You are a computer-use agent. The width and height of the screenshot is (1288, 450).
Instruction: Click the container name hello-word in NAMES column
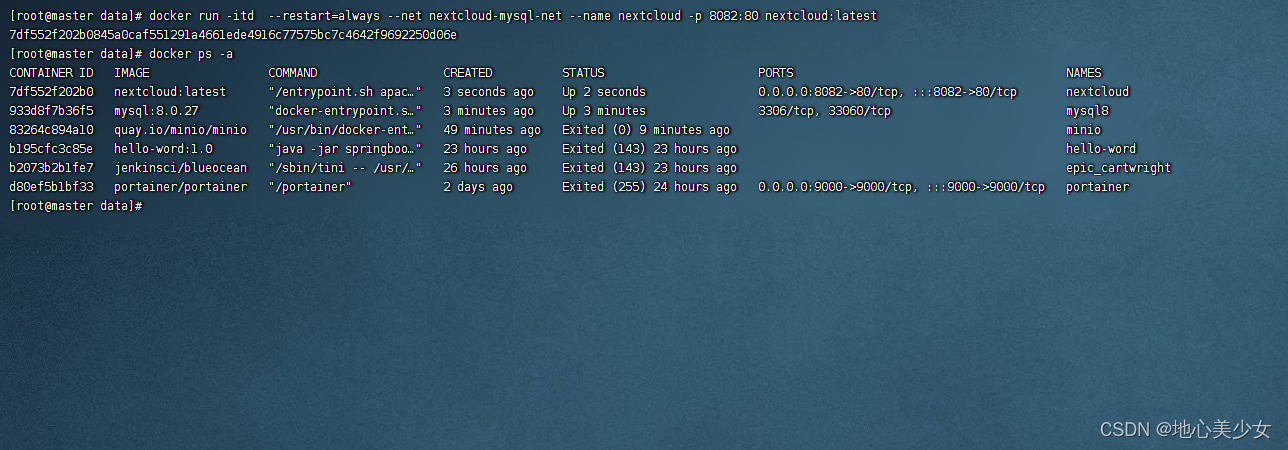point(1101,149)
